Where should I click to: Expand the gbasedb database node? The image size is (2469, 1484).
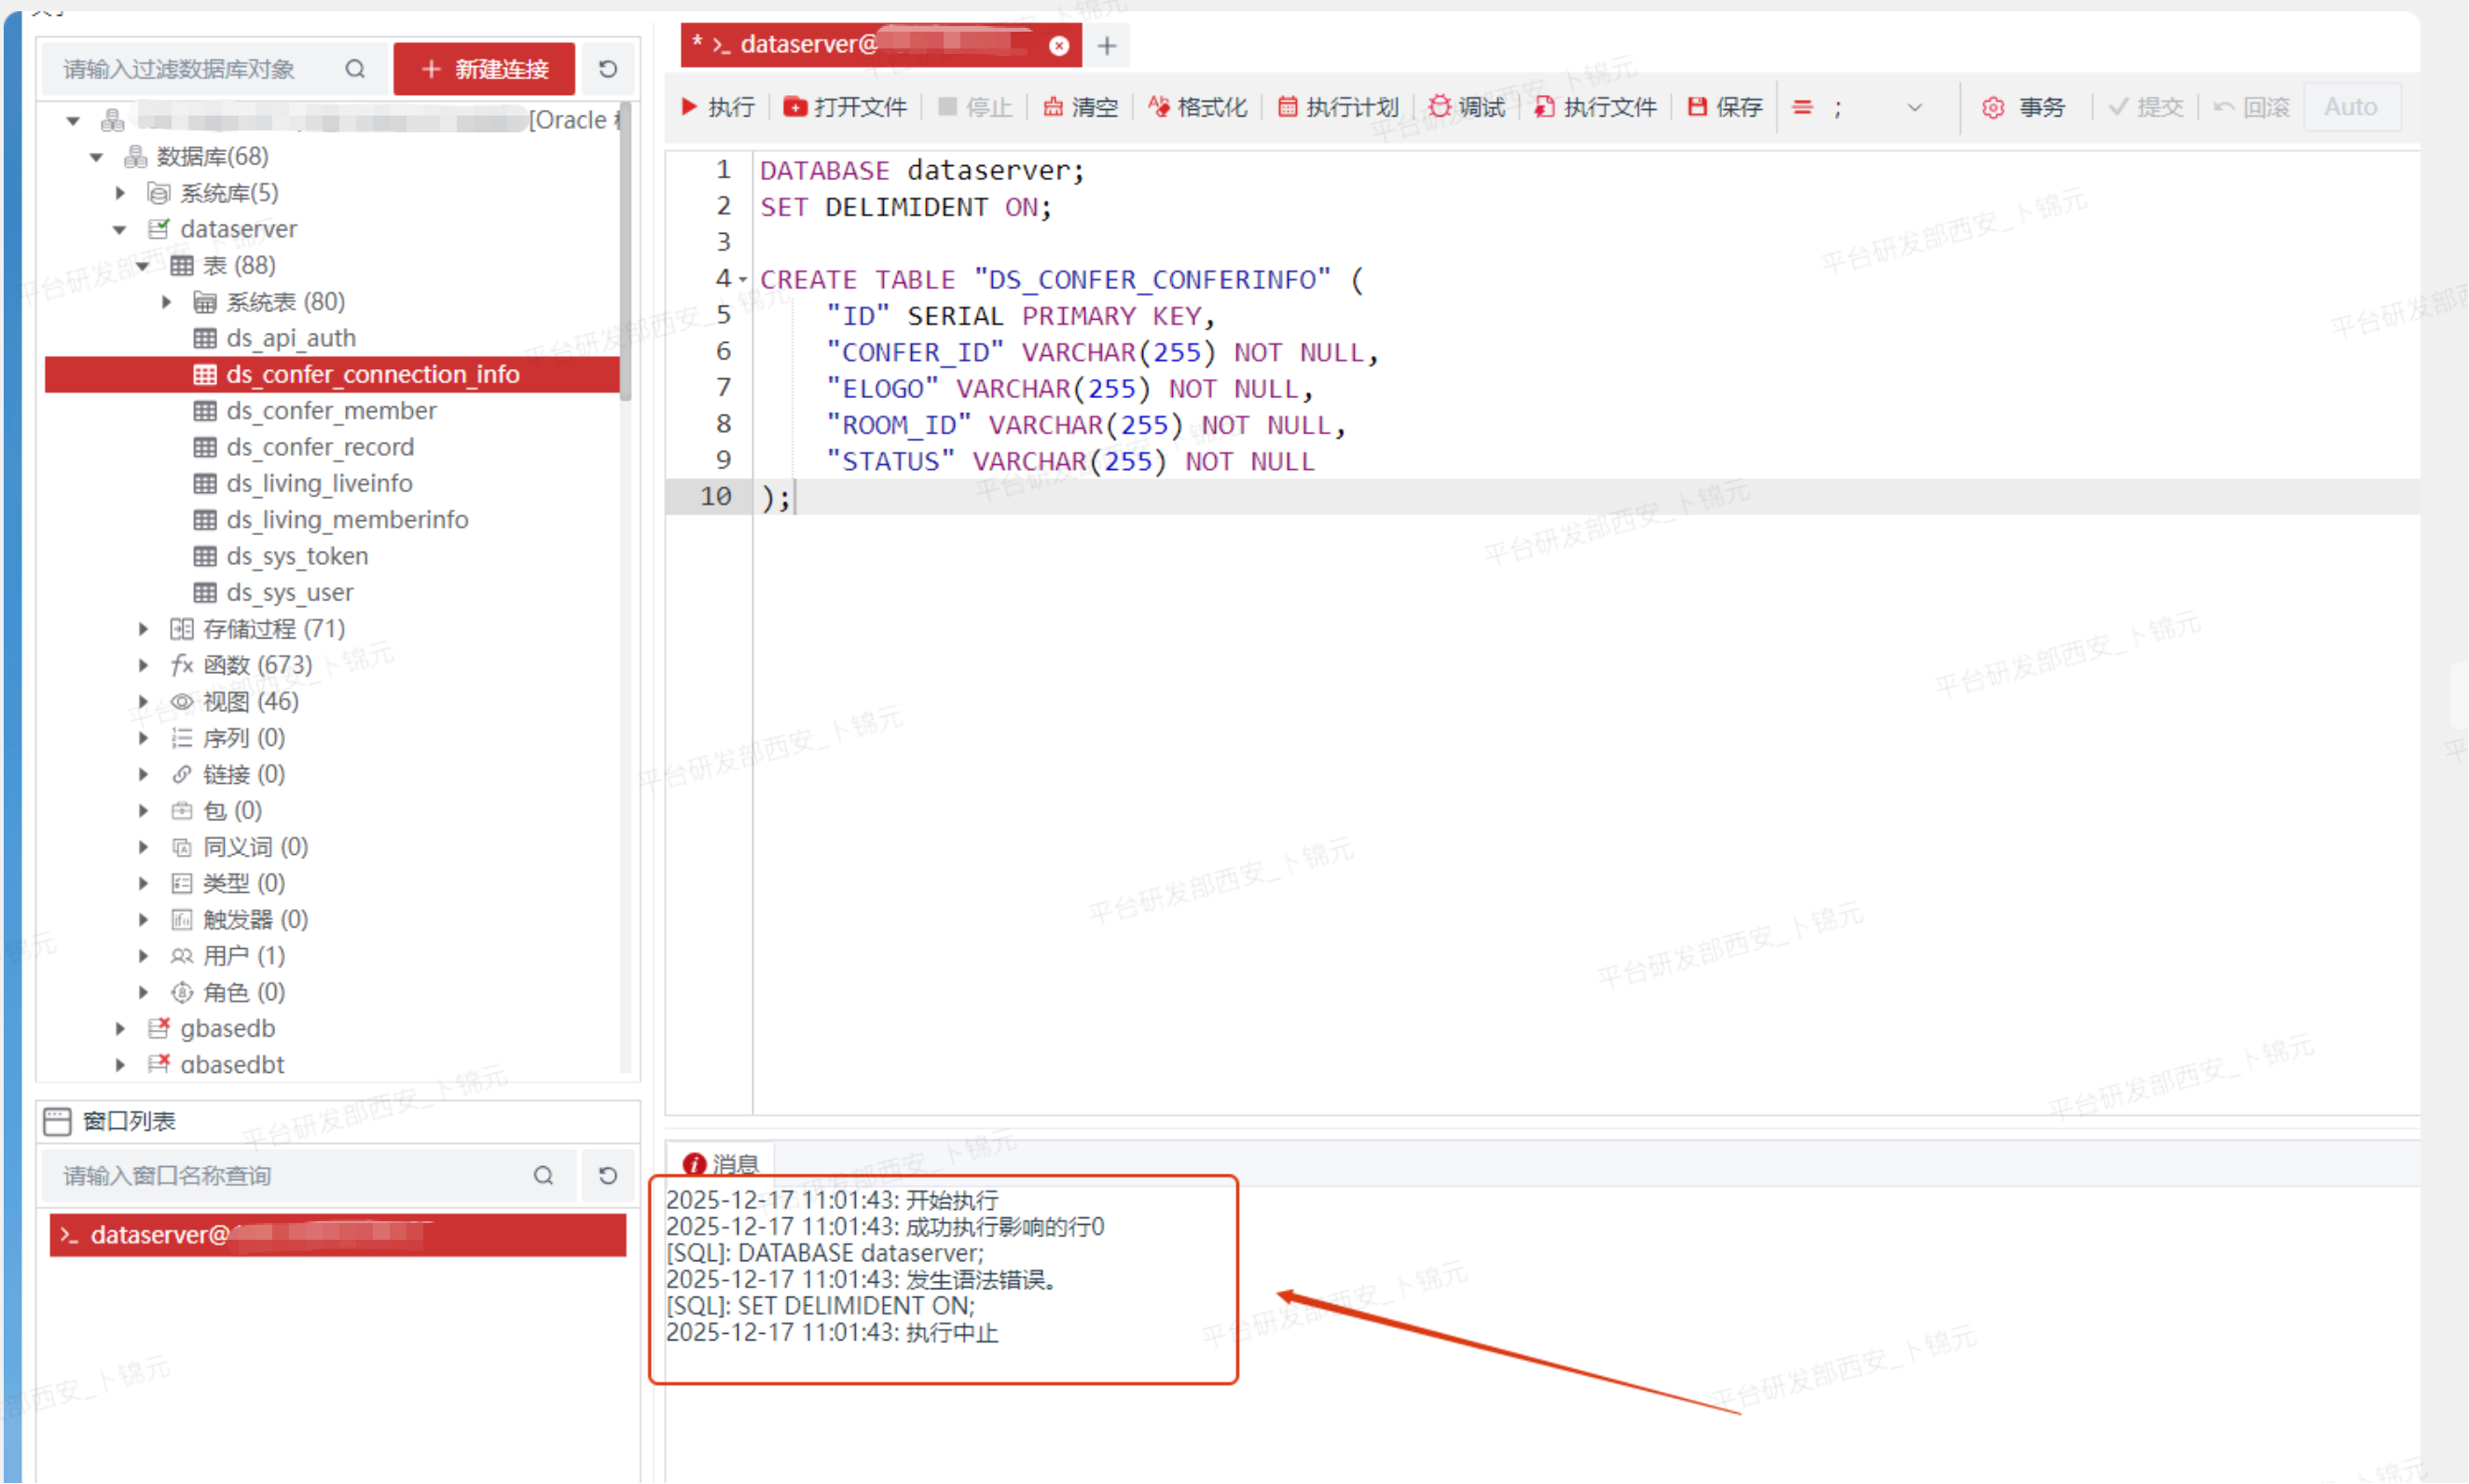tap(120, 1029)
